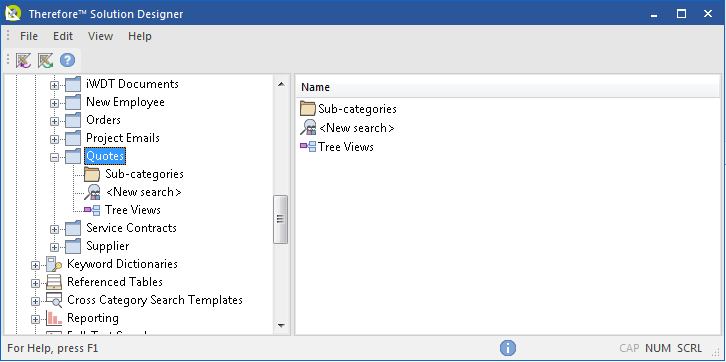Open the Help menu
Screen dimensions: 726x362
click(x=140, y=36)
